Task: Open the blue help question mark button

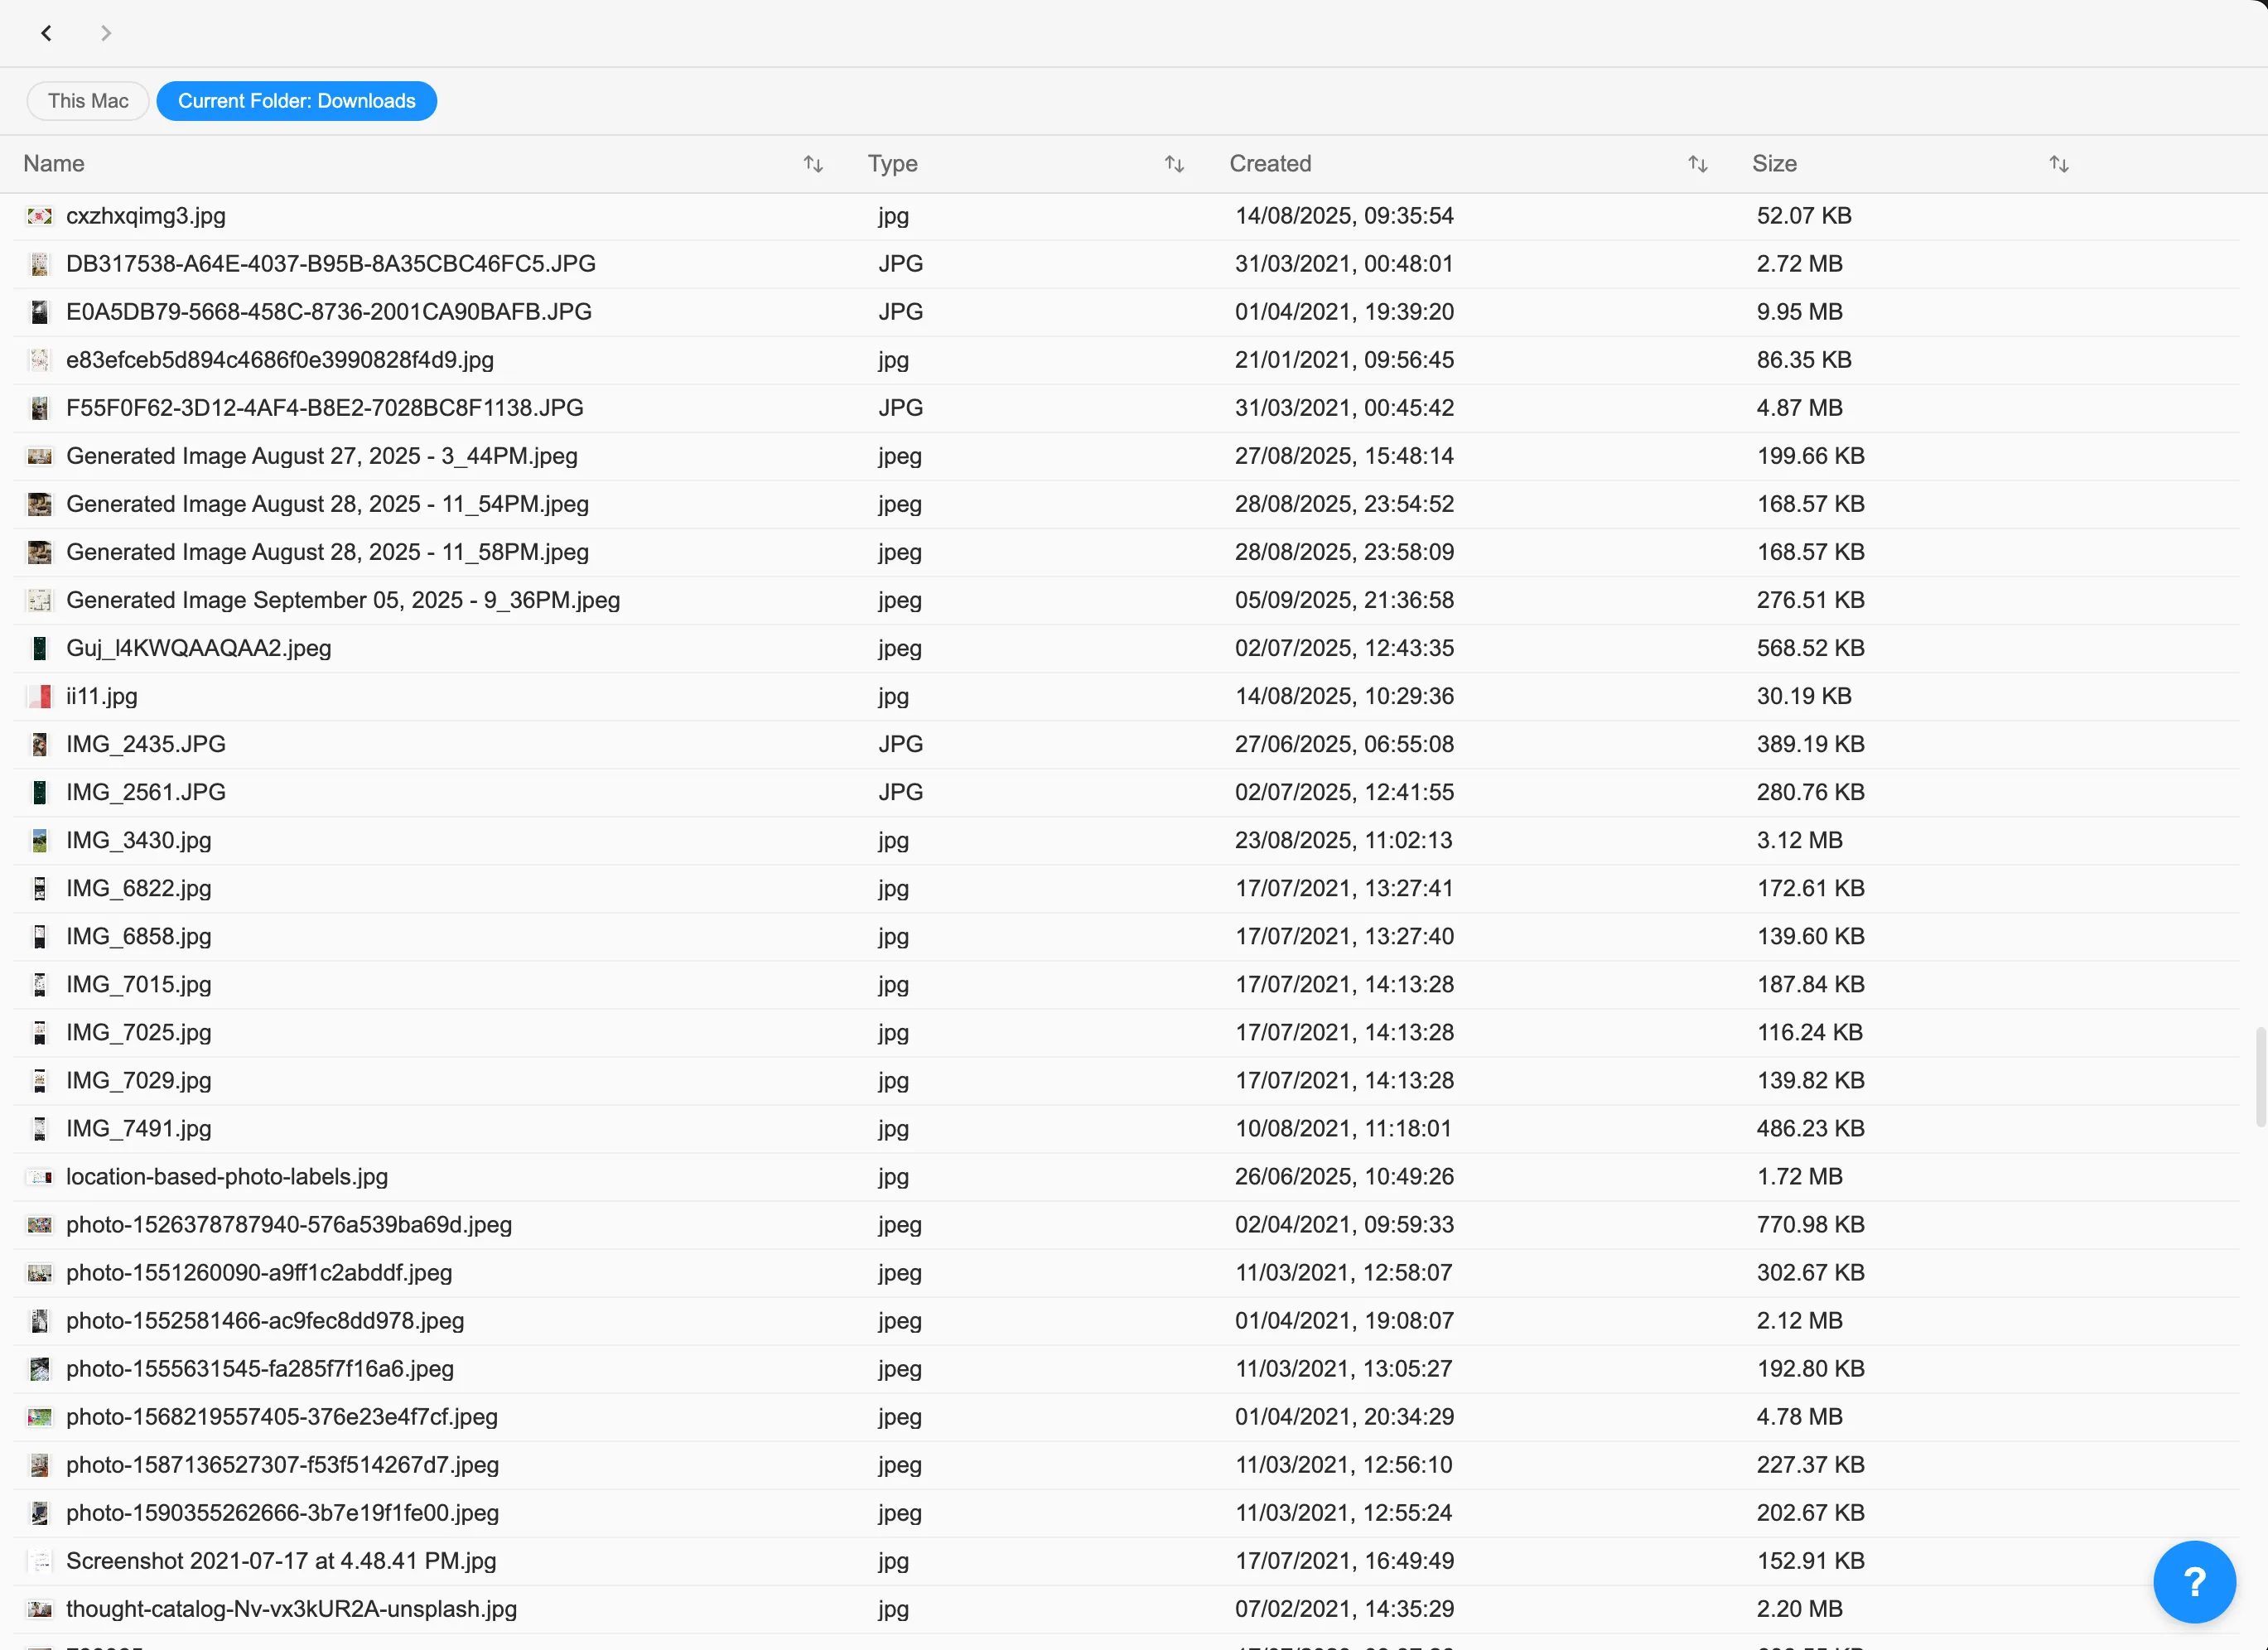Action: tap(2194, 1582)
